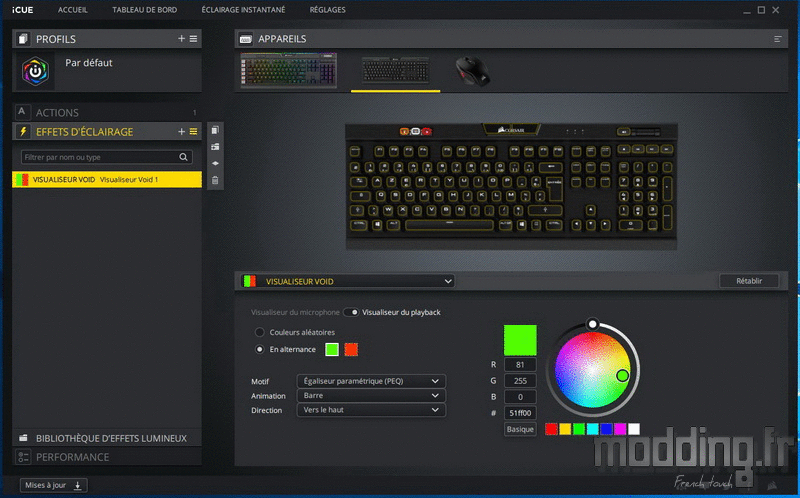The image size is (800, 498).
Task: Pick the magenta basic color swatch
Action: [x=620, y=429]
